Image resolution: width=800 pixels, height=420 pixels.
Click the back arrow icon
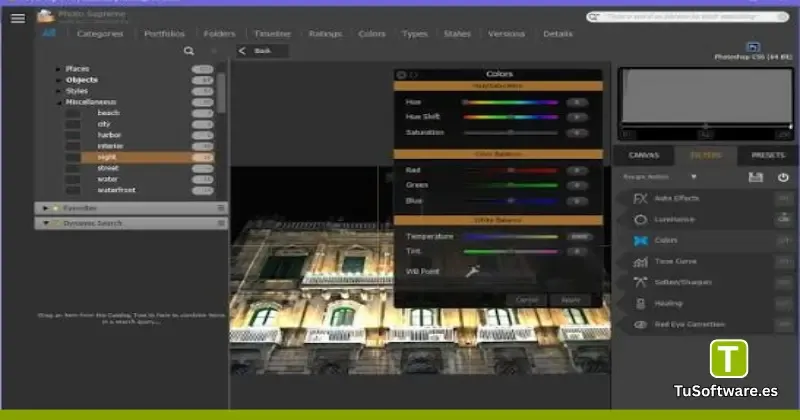pyautogui.click(x=242, y=51)
